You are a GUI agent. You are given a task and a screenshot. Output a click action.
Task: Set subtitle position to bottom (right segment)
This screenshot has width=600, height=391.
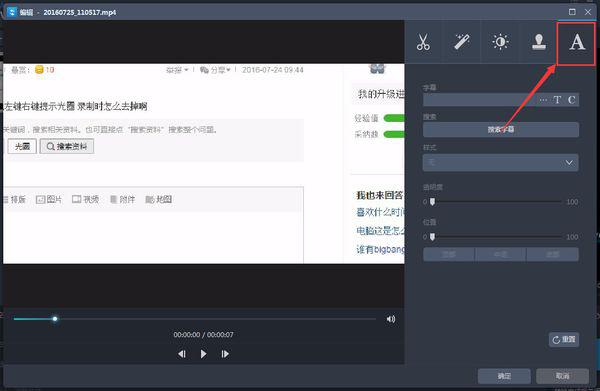pyautogui.click(x=553, y=254)
